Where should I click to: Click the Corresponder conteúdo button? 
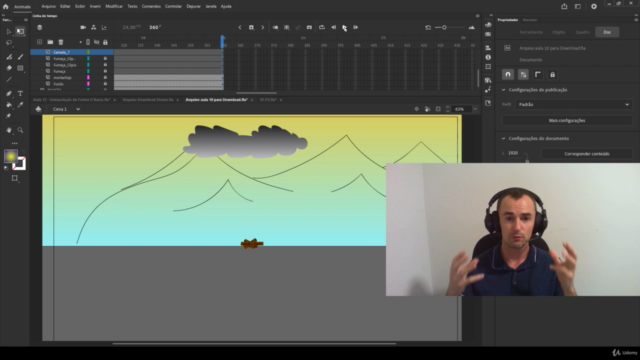pos(587,154)
